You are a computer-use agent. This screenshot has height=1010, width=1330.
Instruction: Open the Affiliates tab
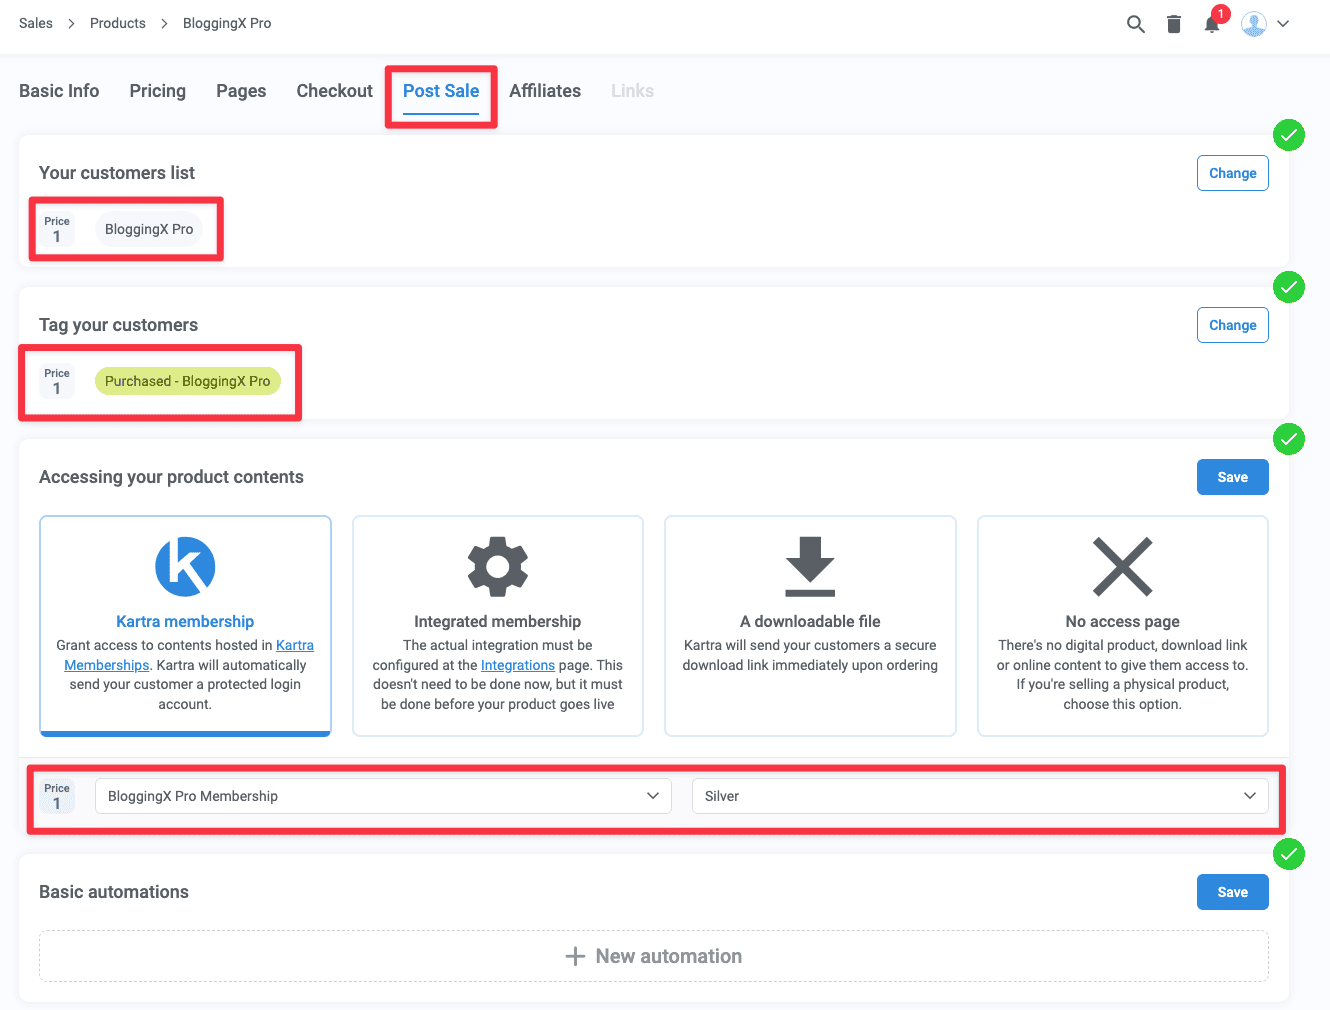tap(544, 91)
